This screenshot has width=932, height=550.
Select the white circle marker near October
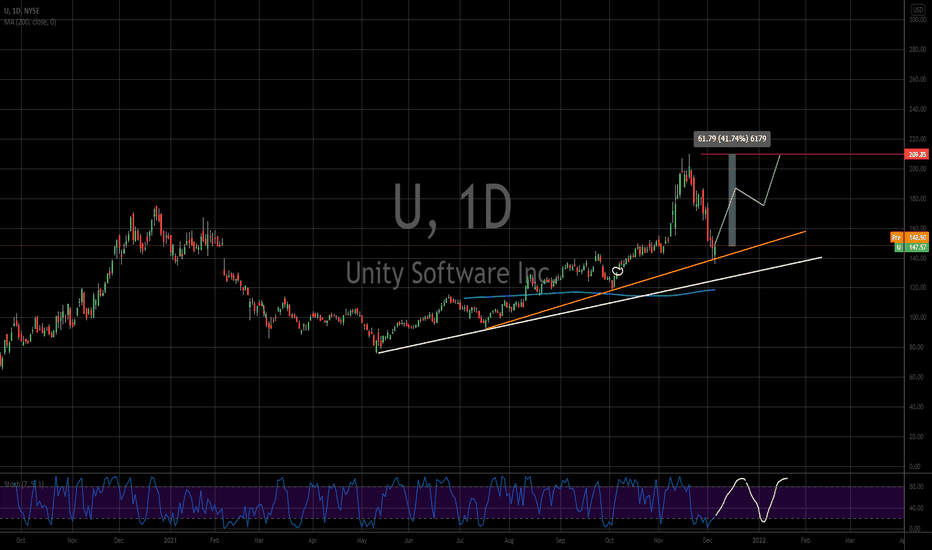click(617, 271)
